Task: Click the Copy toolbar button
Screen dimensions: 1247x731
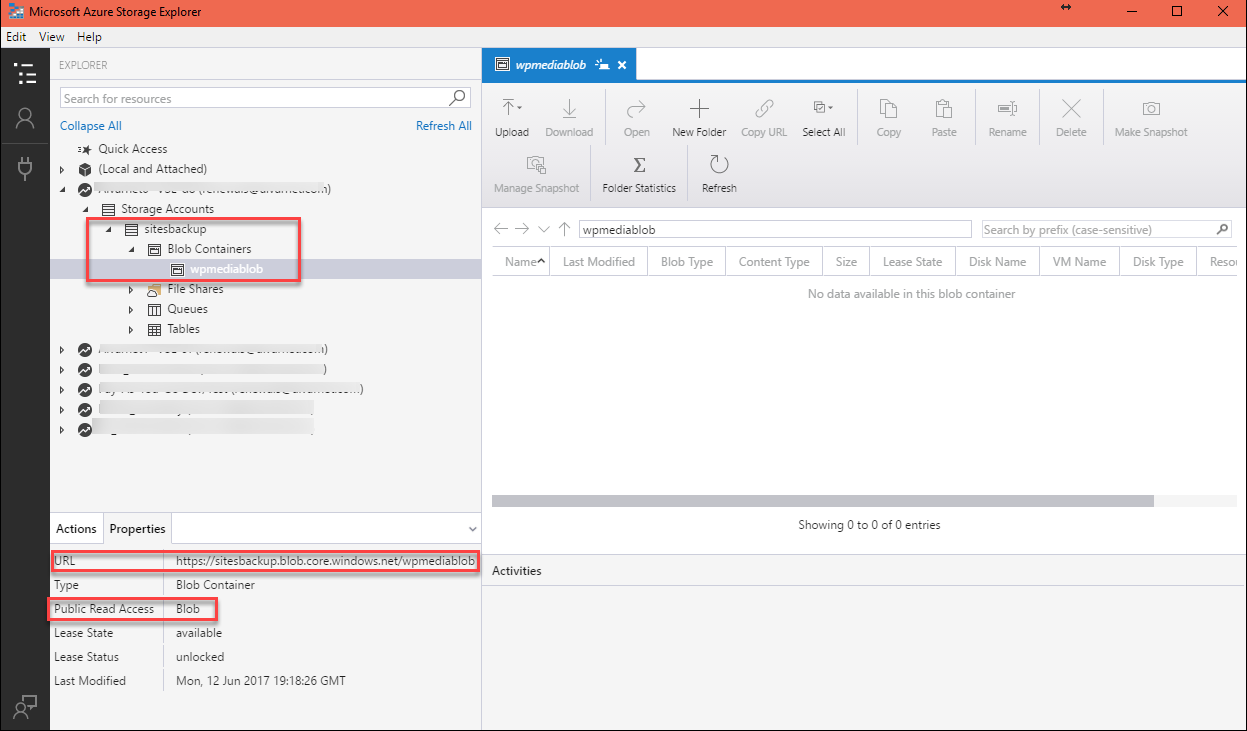Action: point(888,118)
